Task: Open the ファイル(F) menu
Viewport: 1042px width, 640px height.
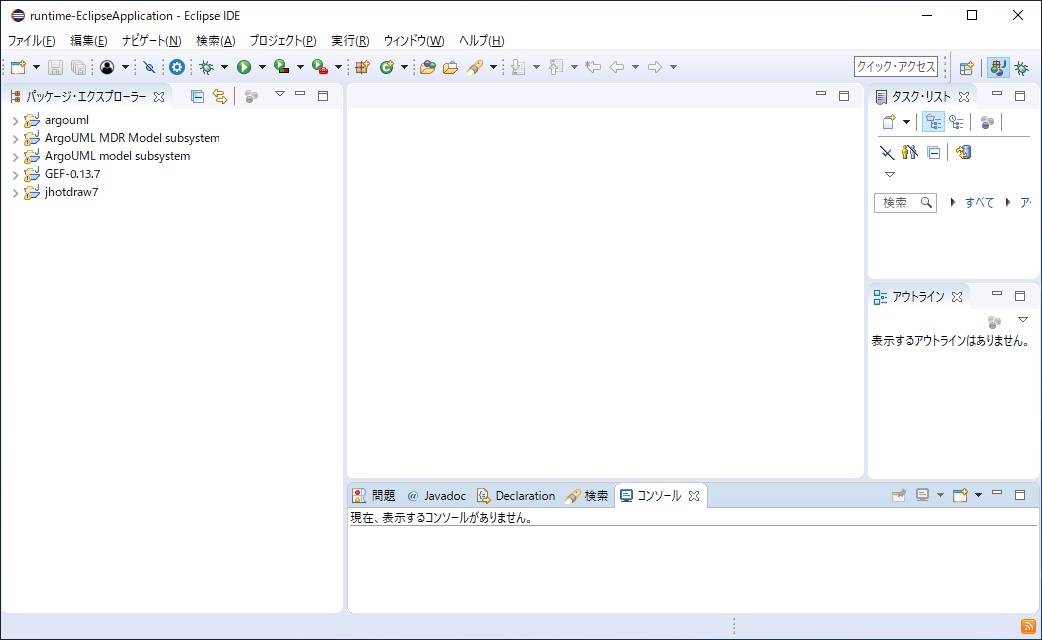Action: tap(31, 41)
